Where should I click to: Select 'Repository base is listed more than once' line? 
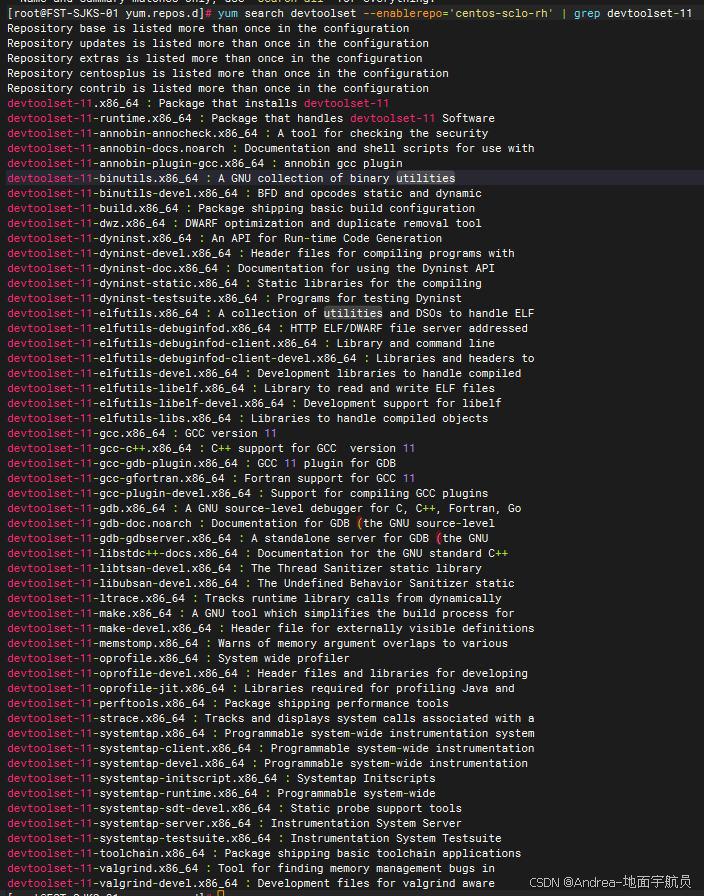pyautogui.click(x=208, y=28)
